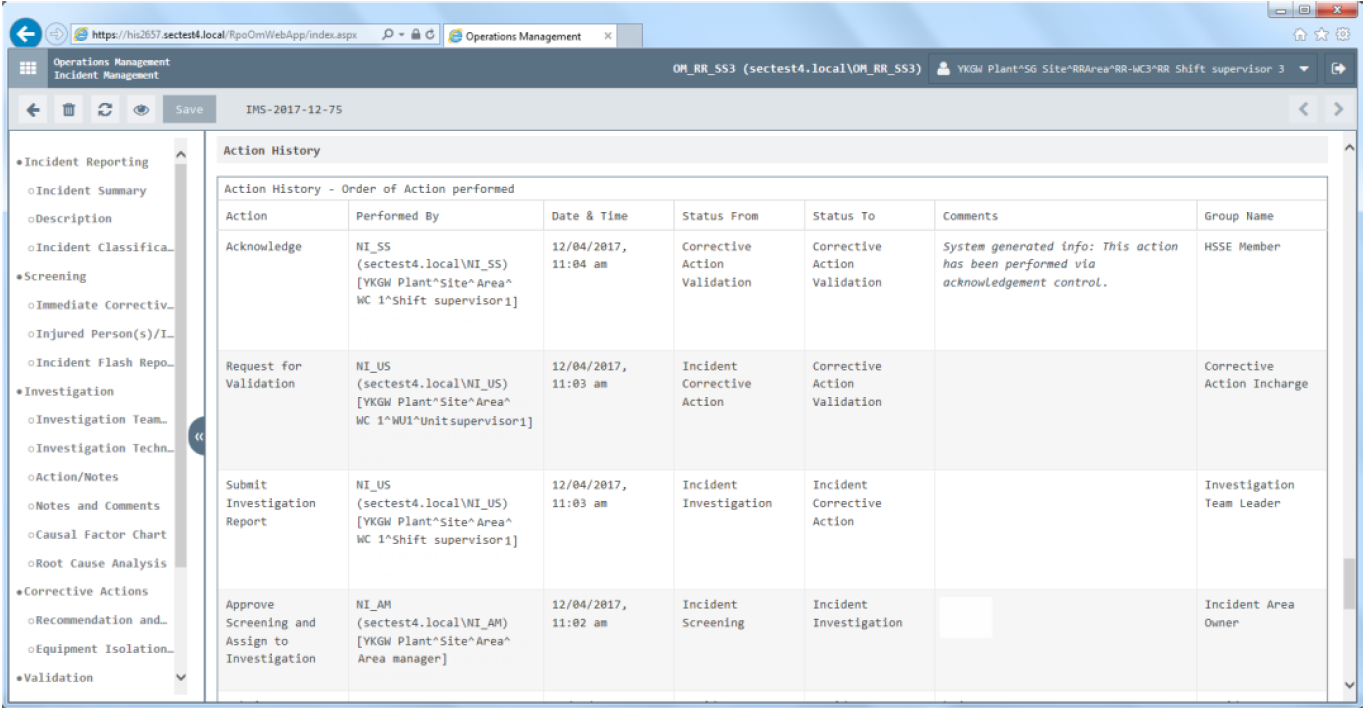Click the greyed-out Save button
Image resolution: width=1364 pixels, height=708 pixels.
189,110
